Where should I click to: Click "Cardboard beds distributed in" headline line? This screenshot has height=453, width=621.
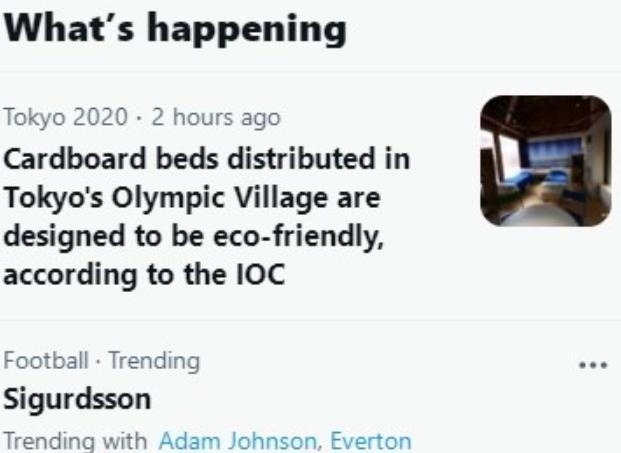click(x=208, y=160)
